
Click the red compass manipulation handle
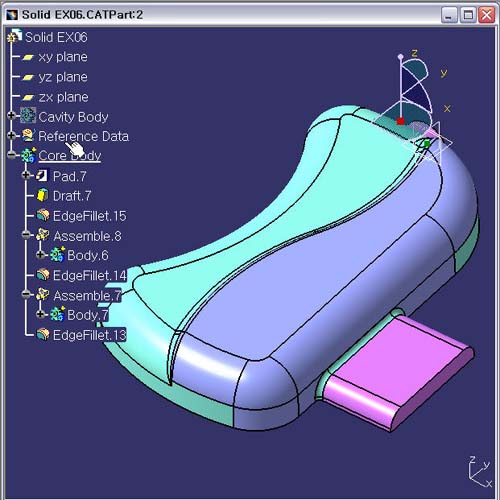[401, 121]
